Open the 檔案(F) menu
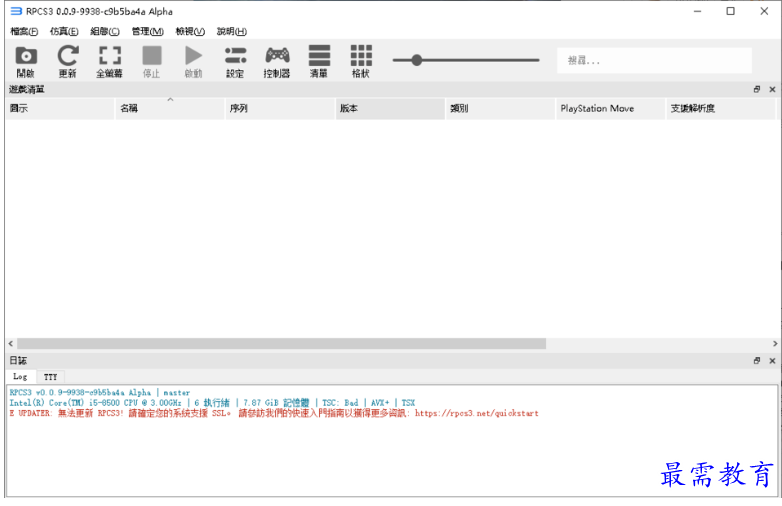The width and height of the screenshot is (782, 506). click(x=24, y=31)
